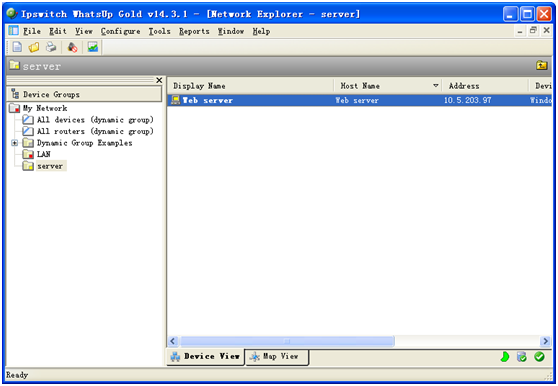Click the Print toolbar icon

tap(51, 47)
